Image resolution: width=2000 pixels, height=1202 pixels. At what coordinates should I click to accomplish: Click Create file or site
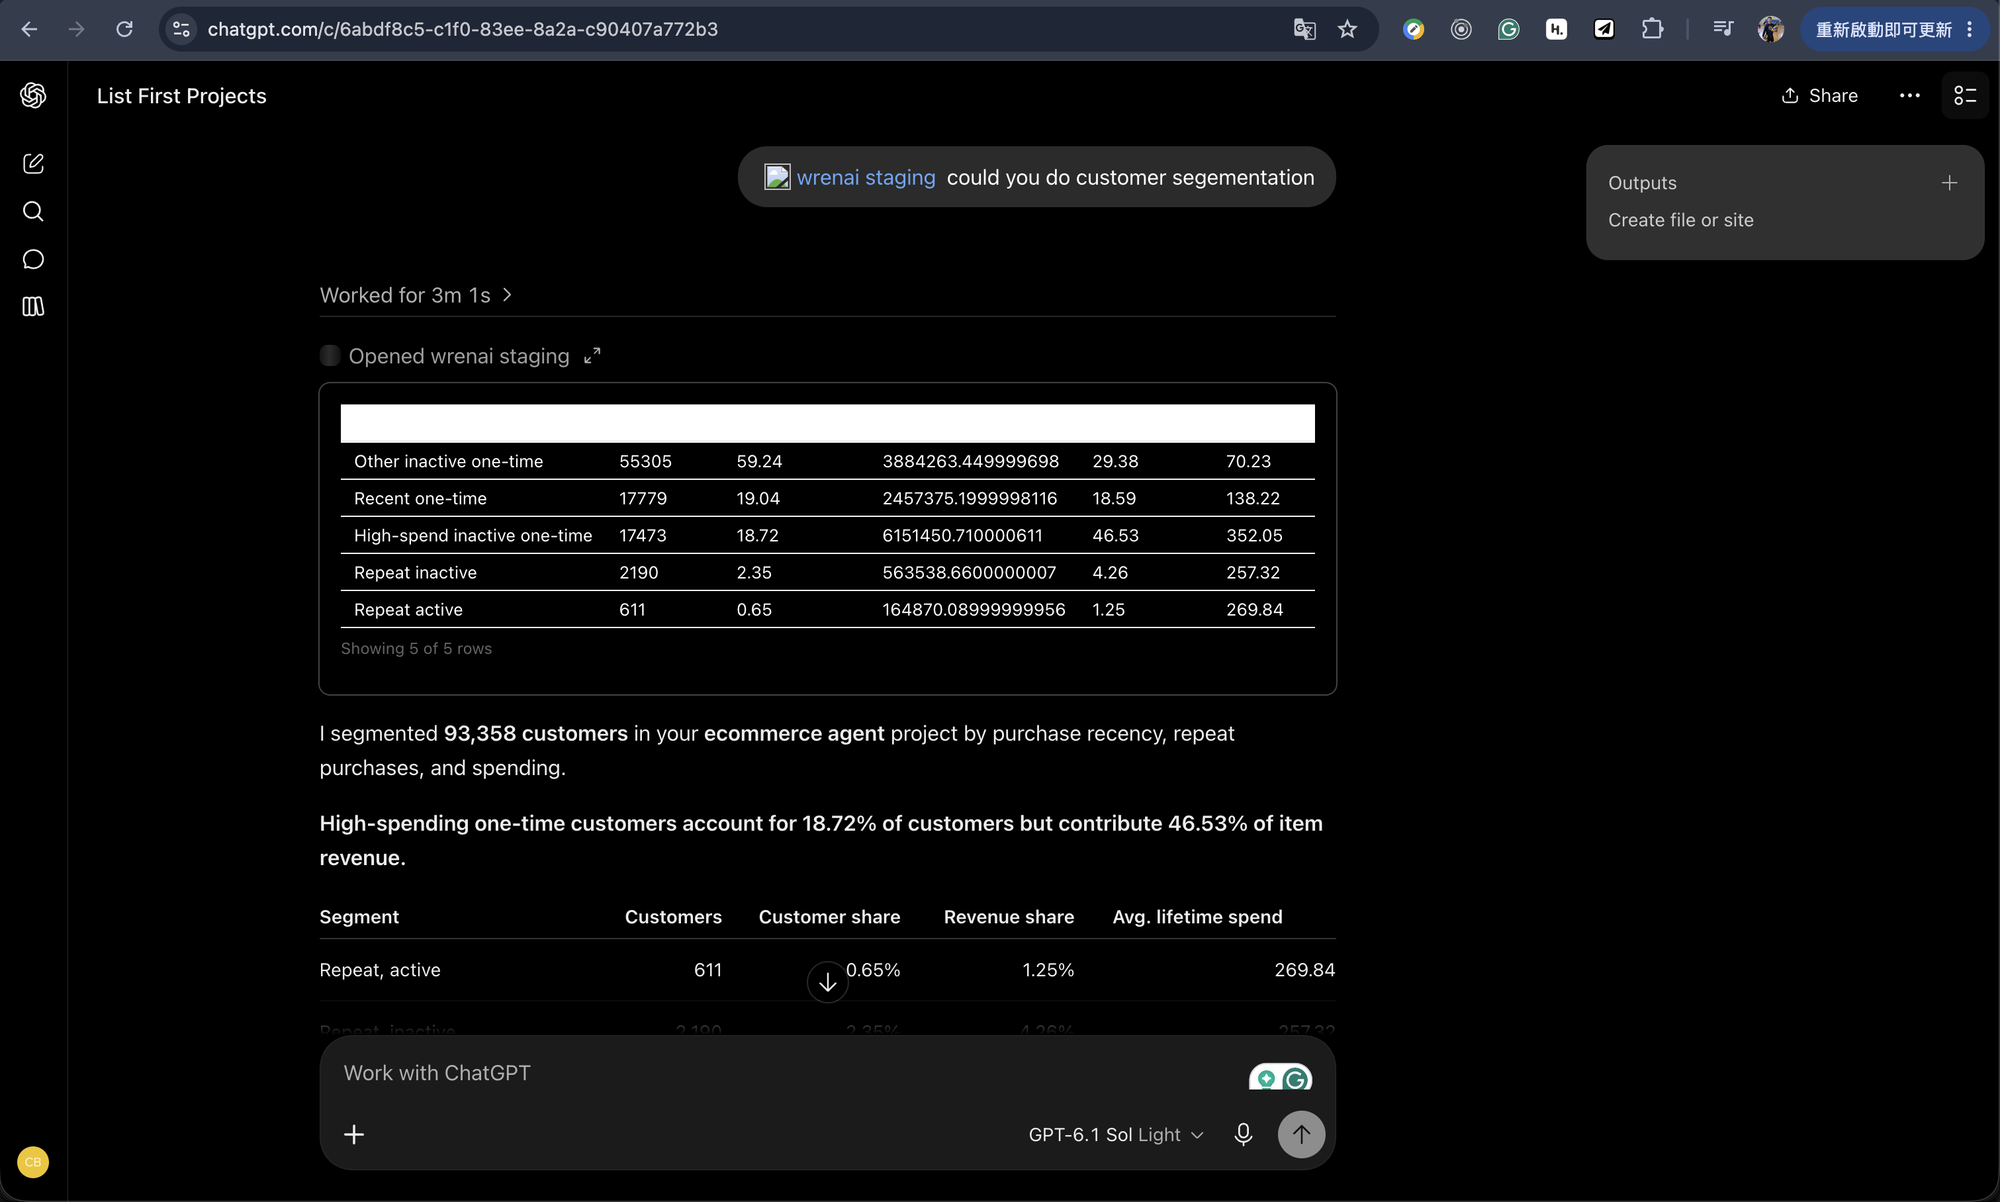1680,220
